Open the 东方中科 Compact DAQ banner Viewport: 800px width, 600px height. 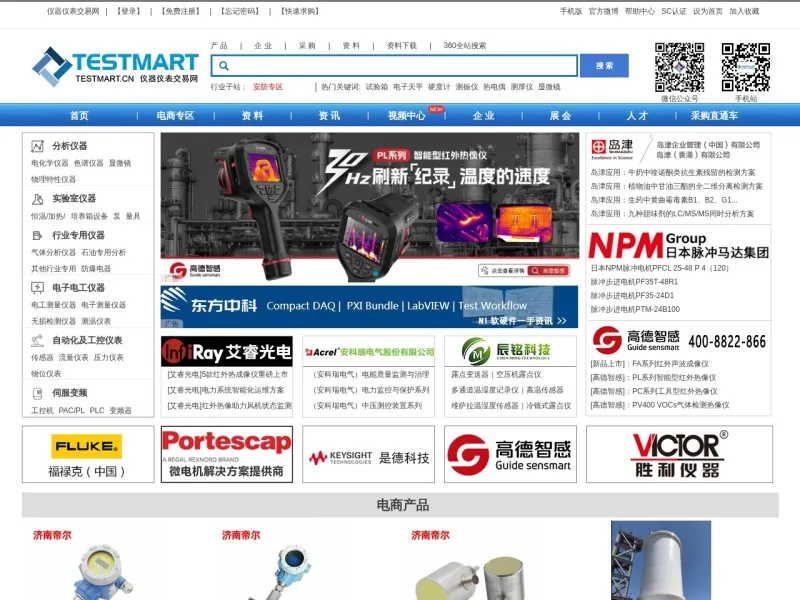tap(369, 307)
